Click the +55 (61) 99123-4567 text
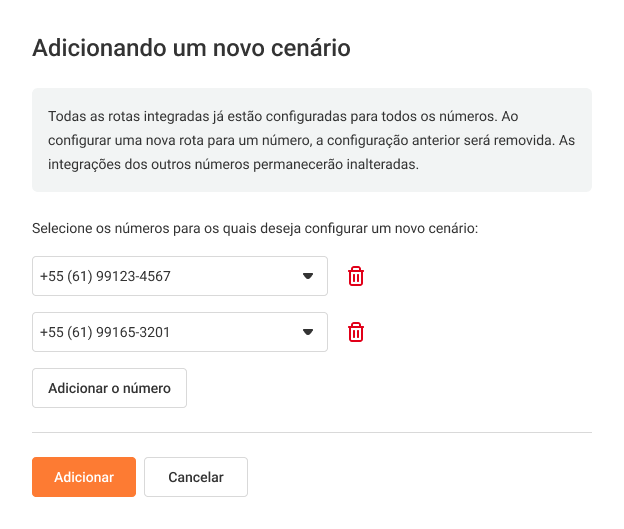 (105, 276)
